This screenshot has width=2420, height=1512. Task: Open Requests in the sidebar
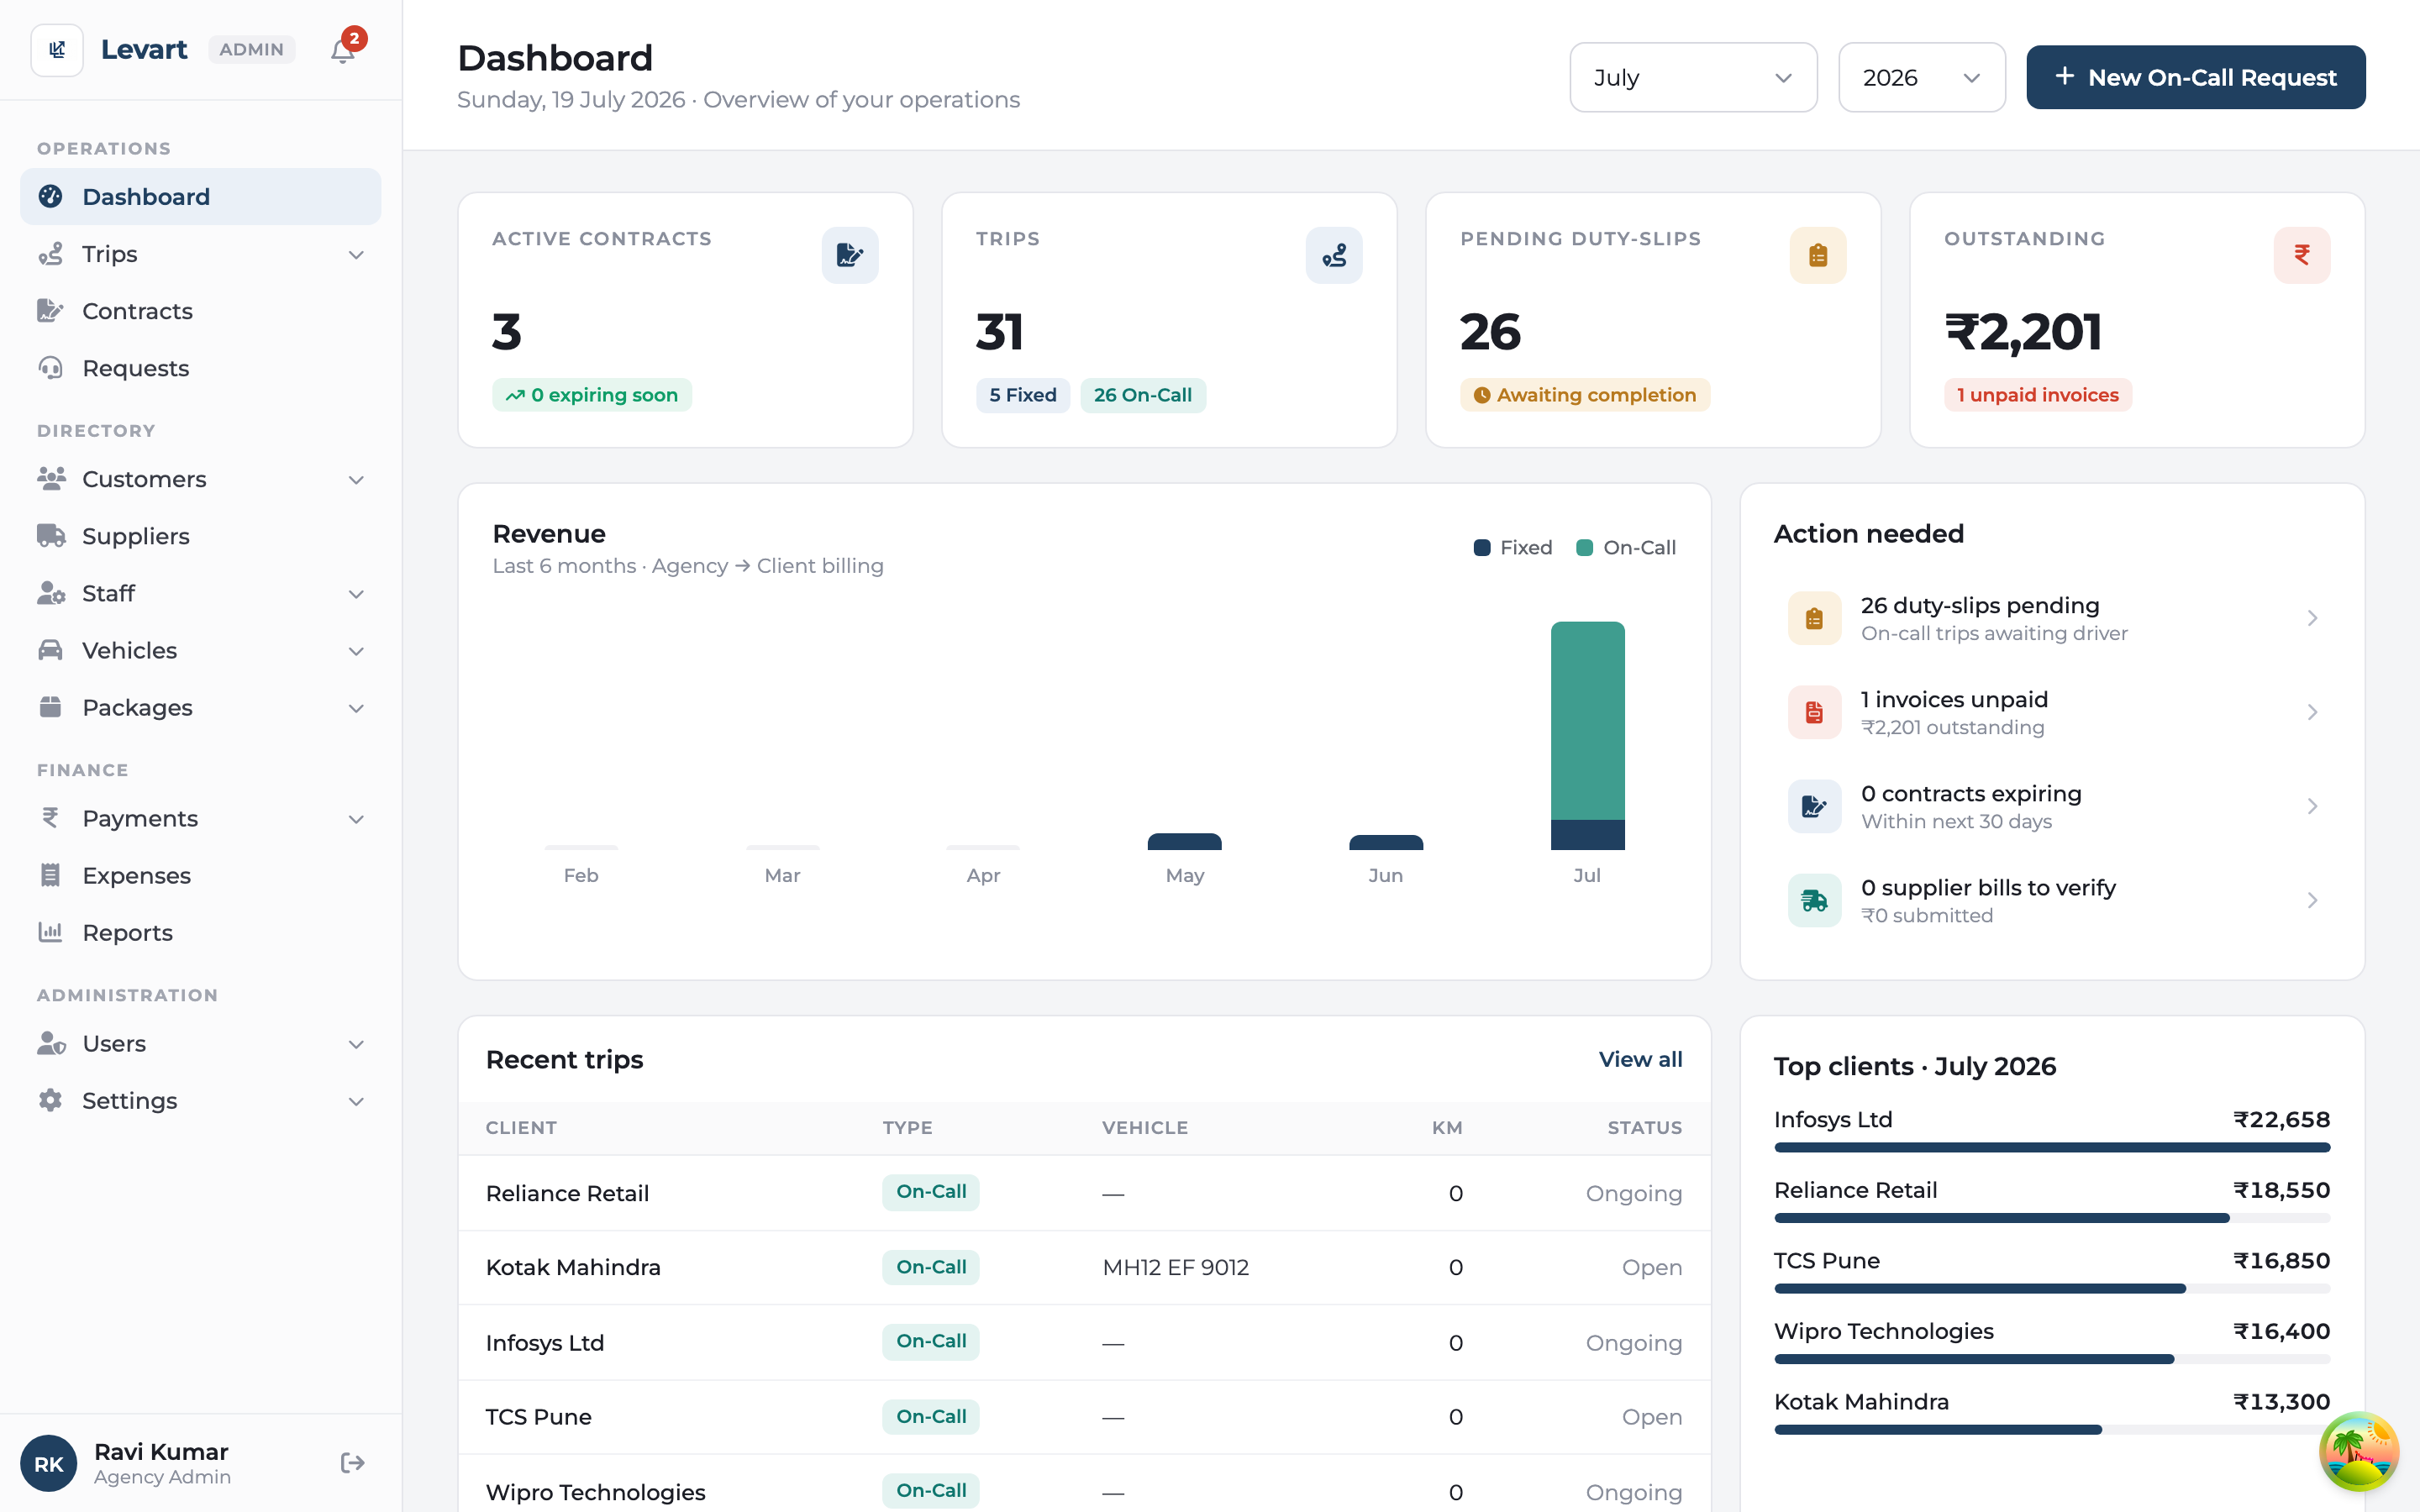[x=200, y=368]
